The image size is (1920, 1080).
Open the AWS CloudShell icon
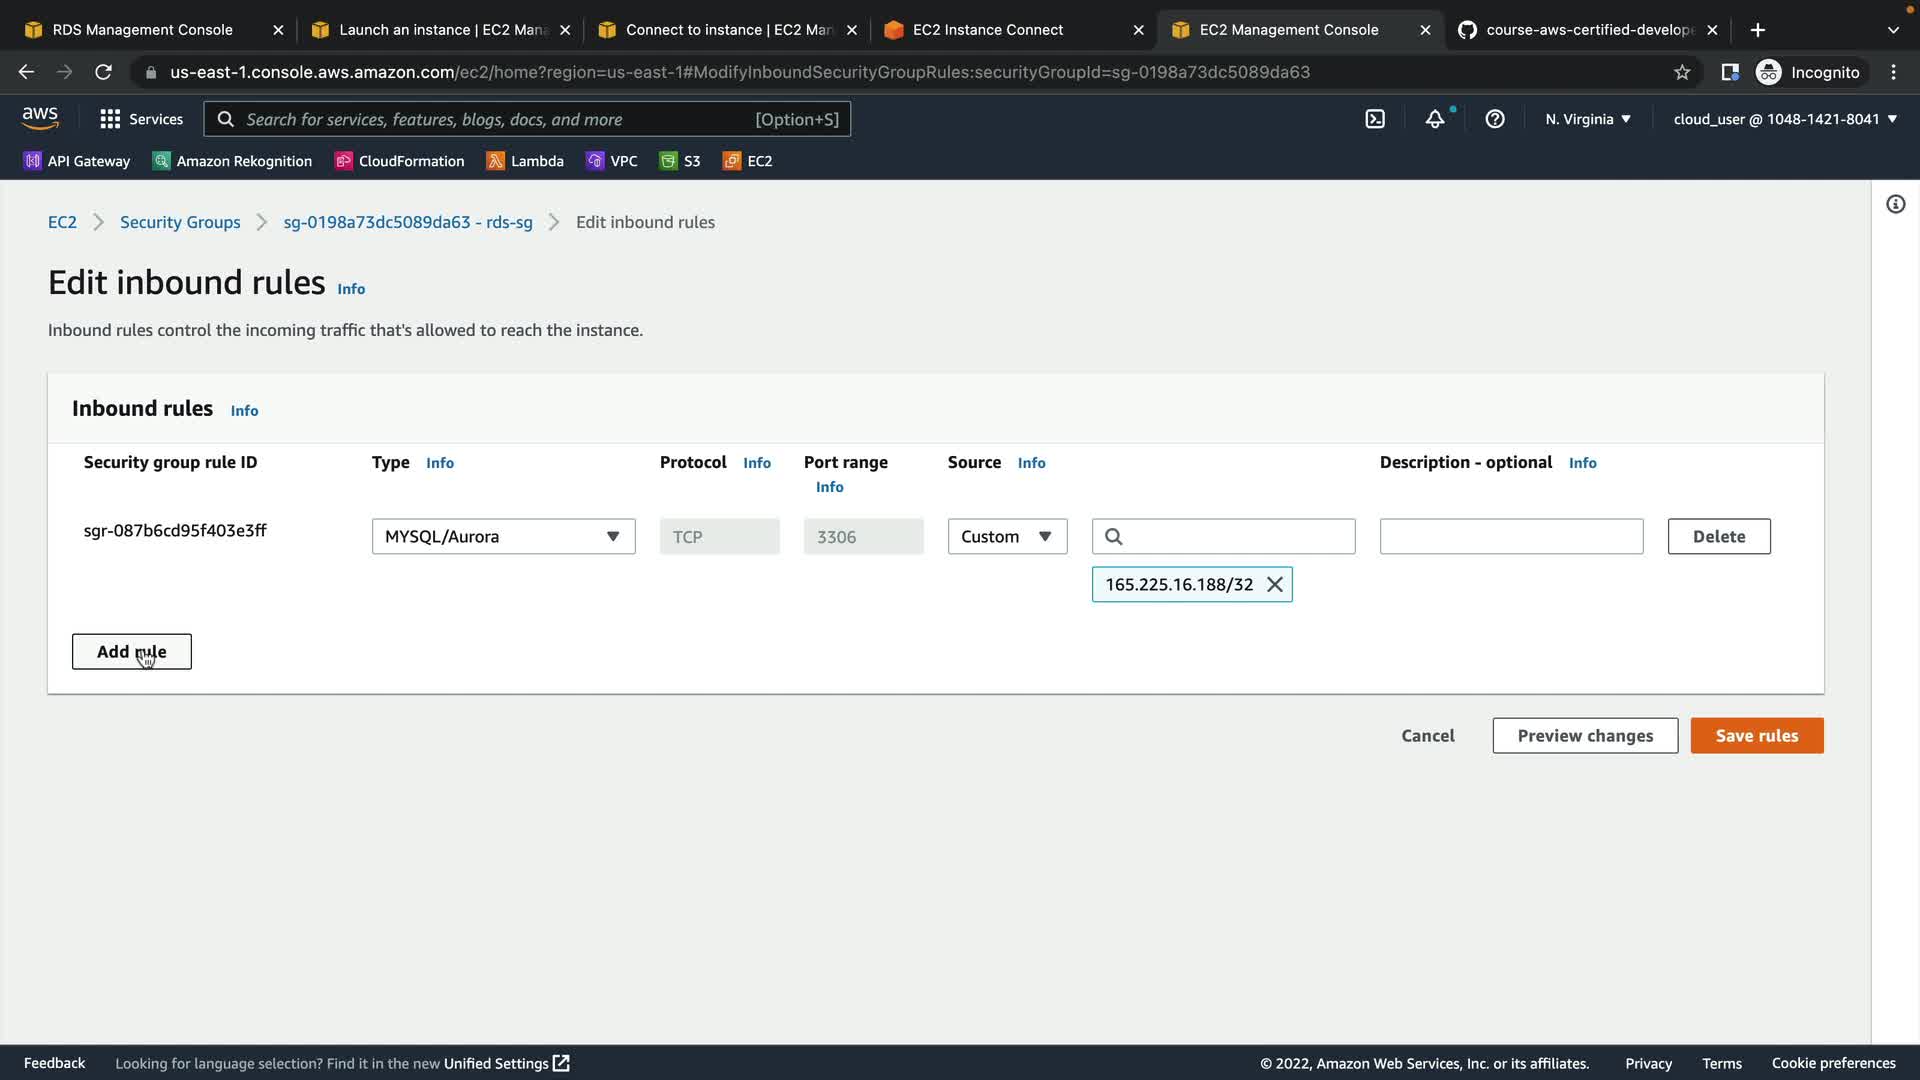coord(1375,119)
